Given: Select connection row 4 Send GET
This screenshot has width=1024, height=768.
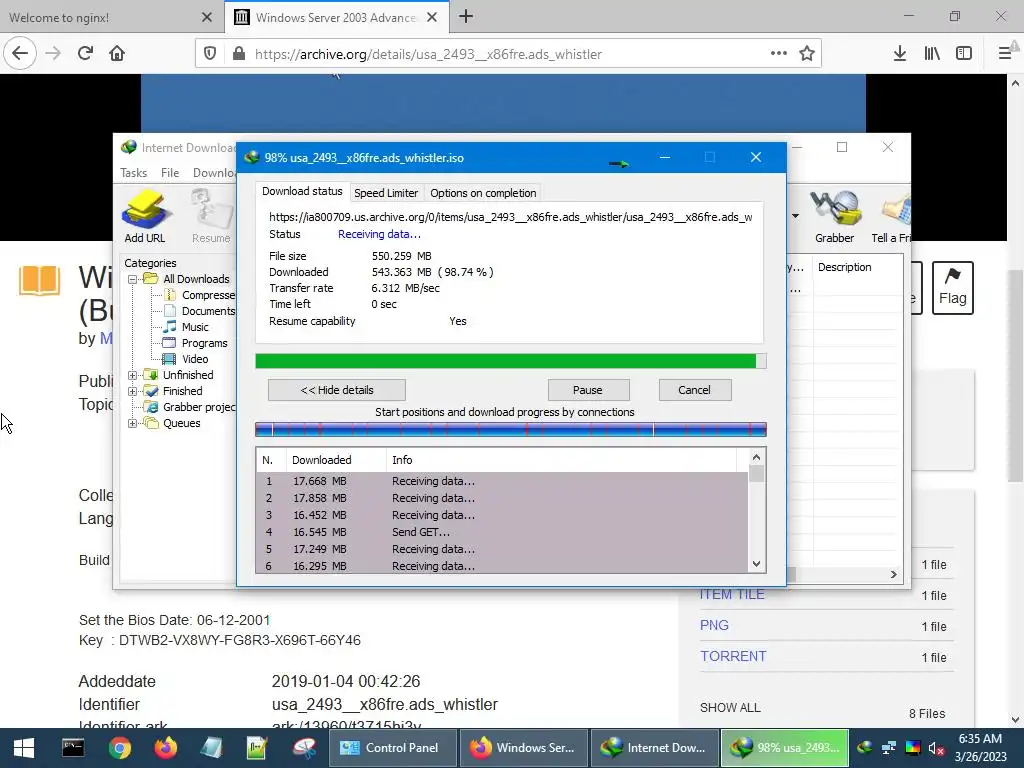Looking at the screenshot, I should [502, 532].
